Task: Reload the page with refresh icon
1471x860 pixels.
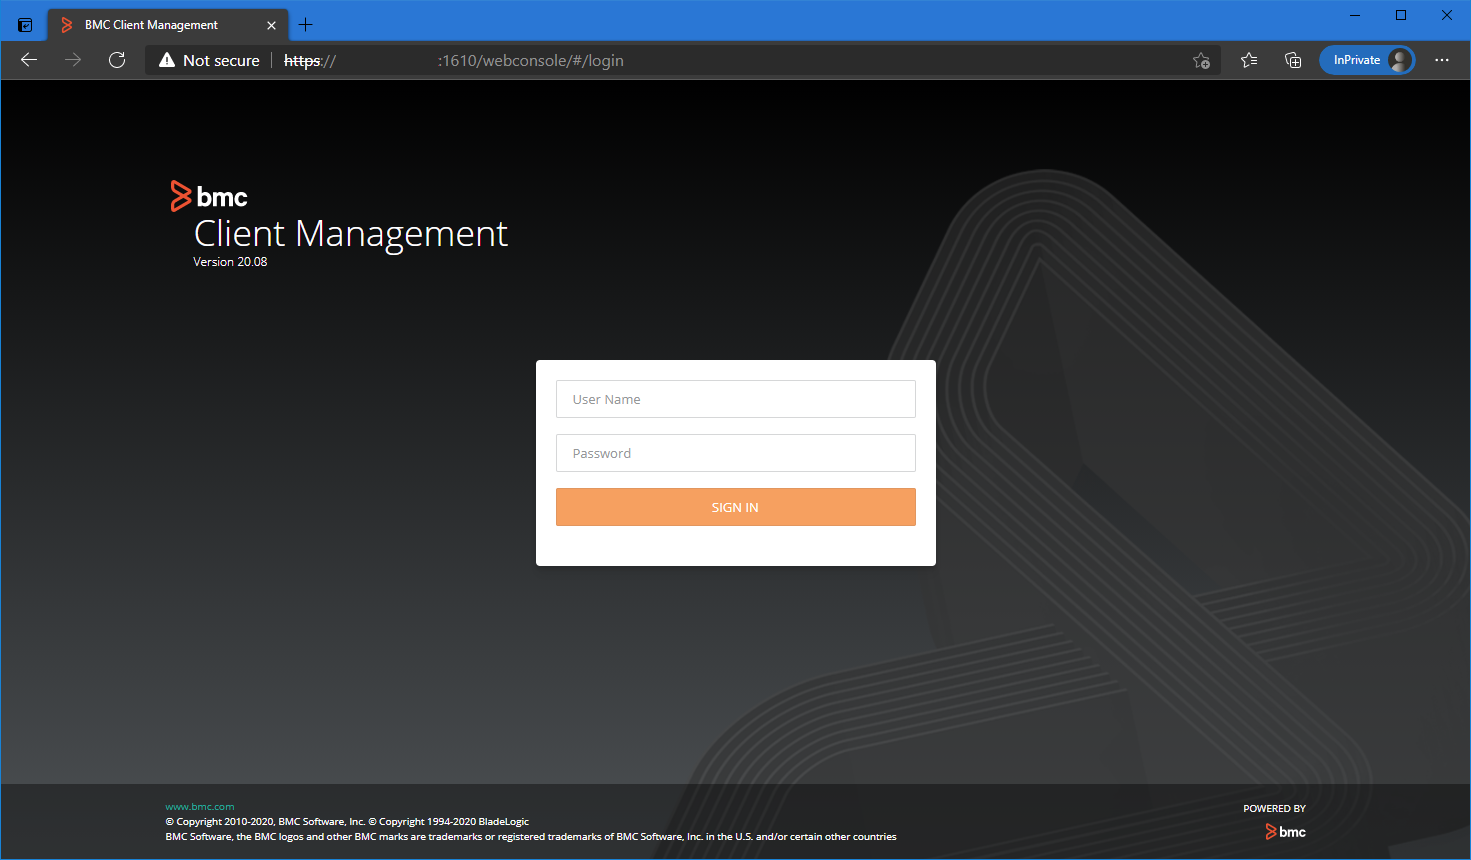Action: (x=117, y=60)
